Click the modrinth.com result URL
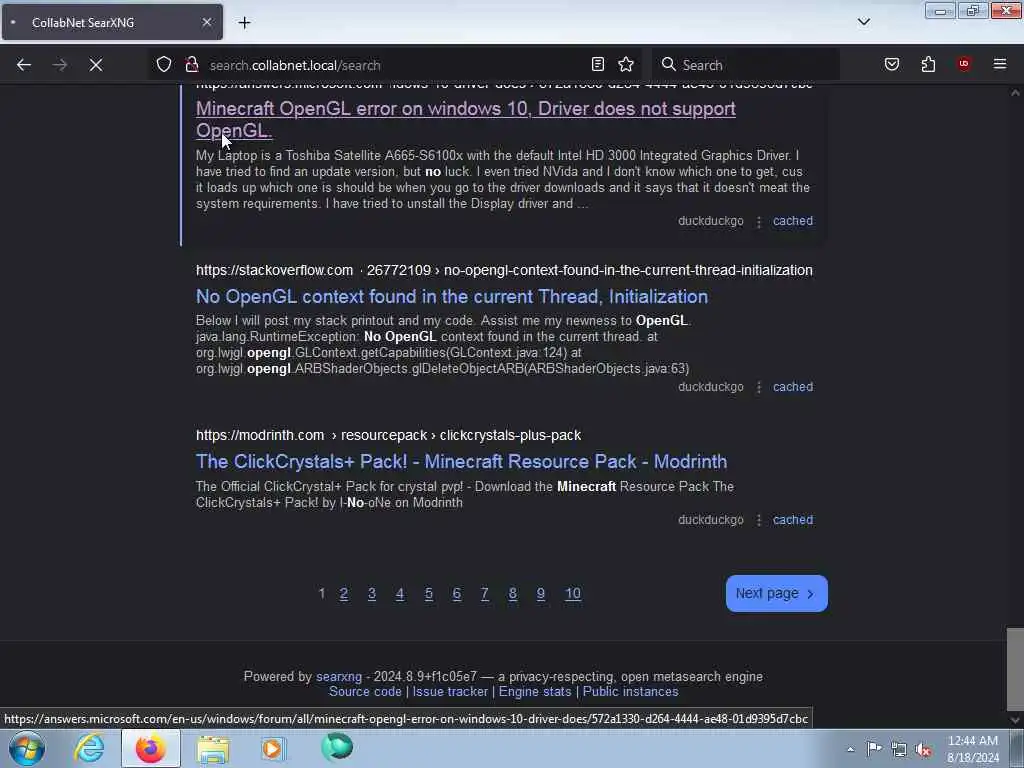This screenshot has width=1024, height=768. (x=389, y=436)
